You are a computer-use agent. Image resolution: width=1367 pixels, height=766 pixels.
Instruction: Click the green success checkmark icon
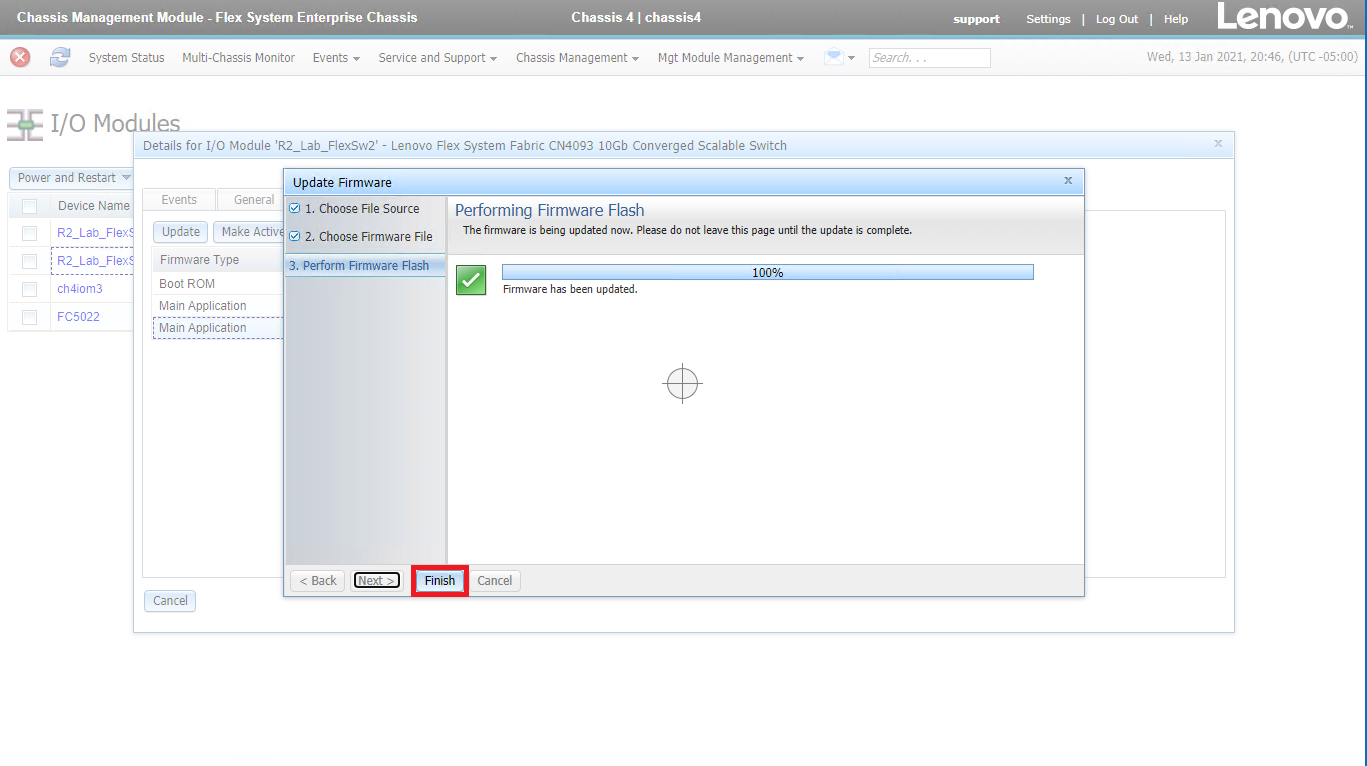tap(471, 280)
